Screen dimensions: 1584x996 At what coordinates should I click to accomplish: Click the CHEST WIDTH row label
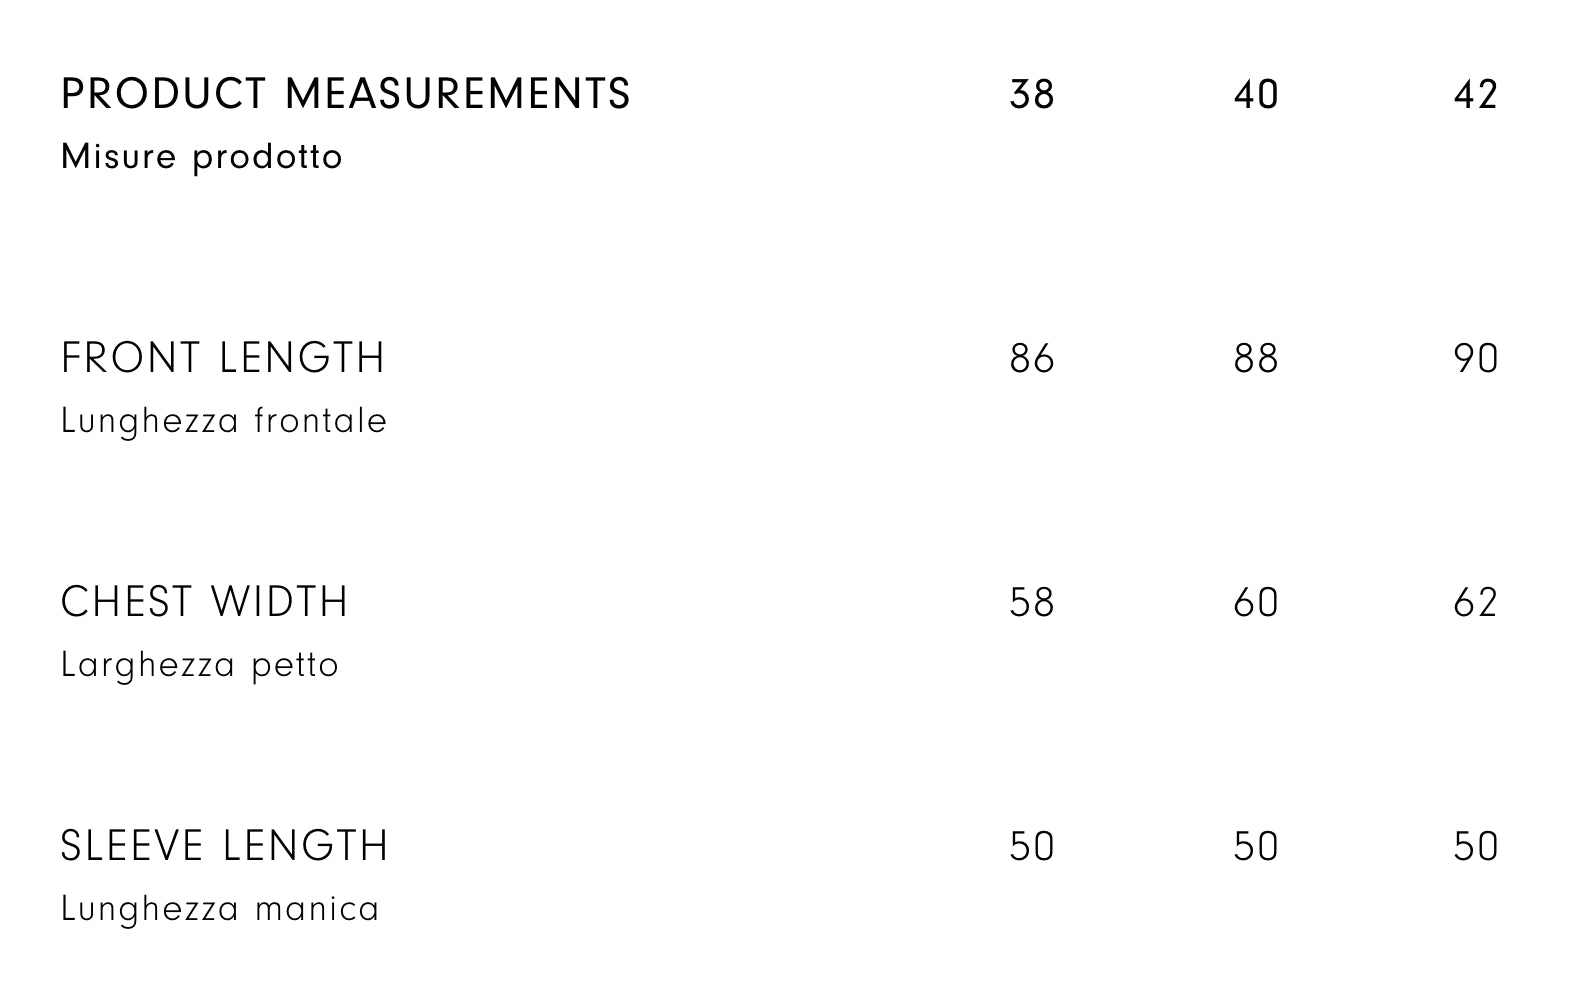coord(205,602)
